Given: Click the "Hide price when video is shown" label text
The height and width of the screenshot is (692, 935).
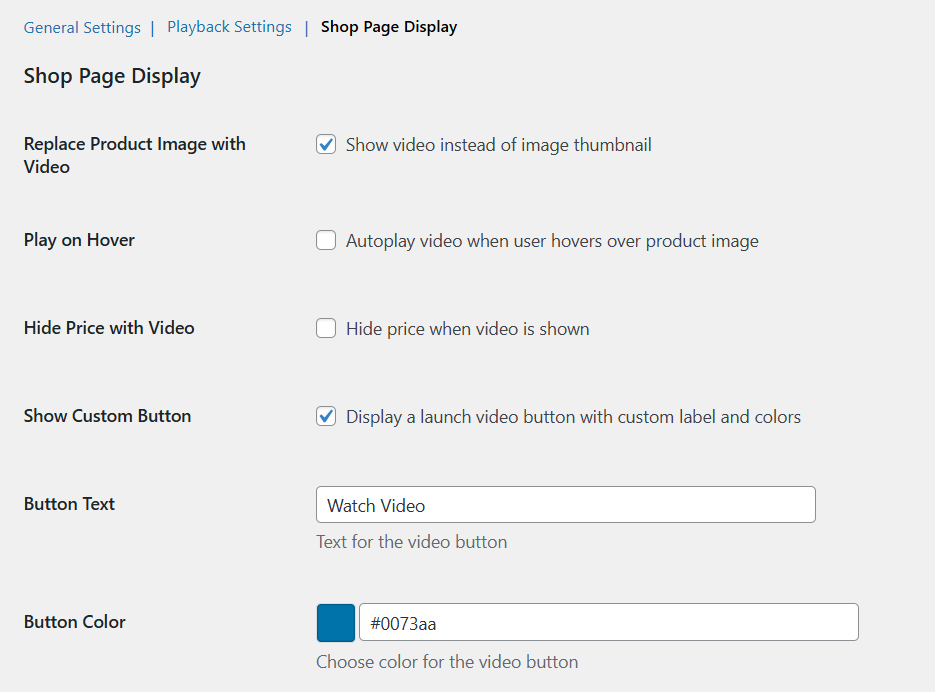Looking at the screenshot, I should click(467, 329).
